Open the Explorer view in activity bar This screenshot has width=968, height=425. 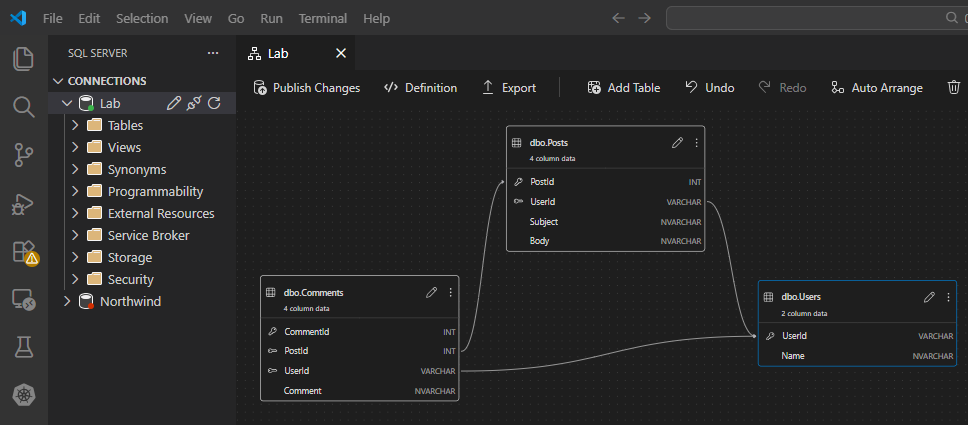pos(23,59)
